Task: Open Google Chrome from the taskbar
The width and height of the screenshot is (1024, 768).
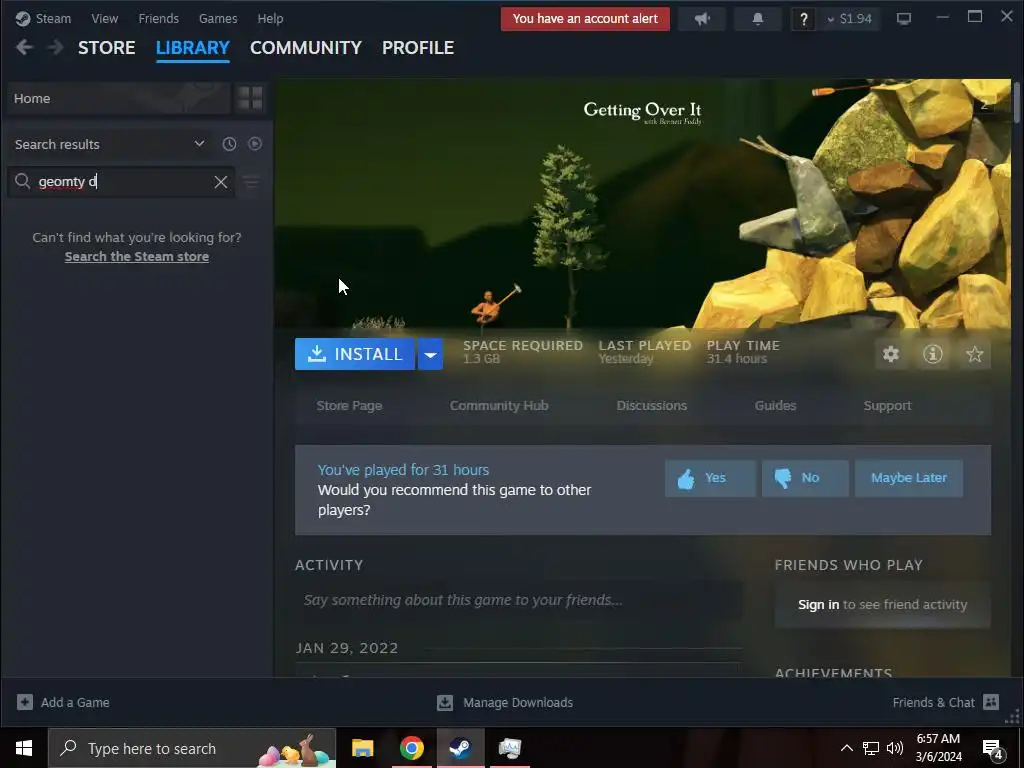Action: tap(411, 748)
